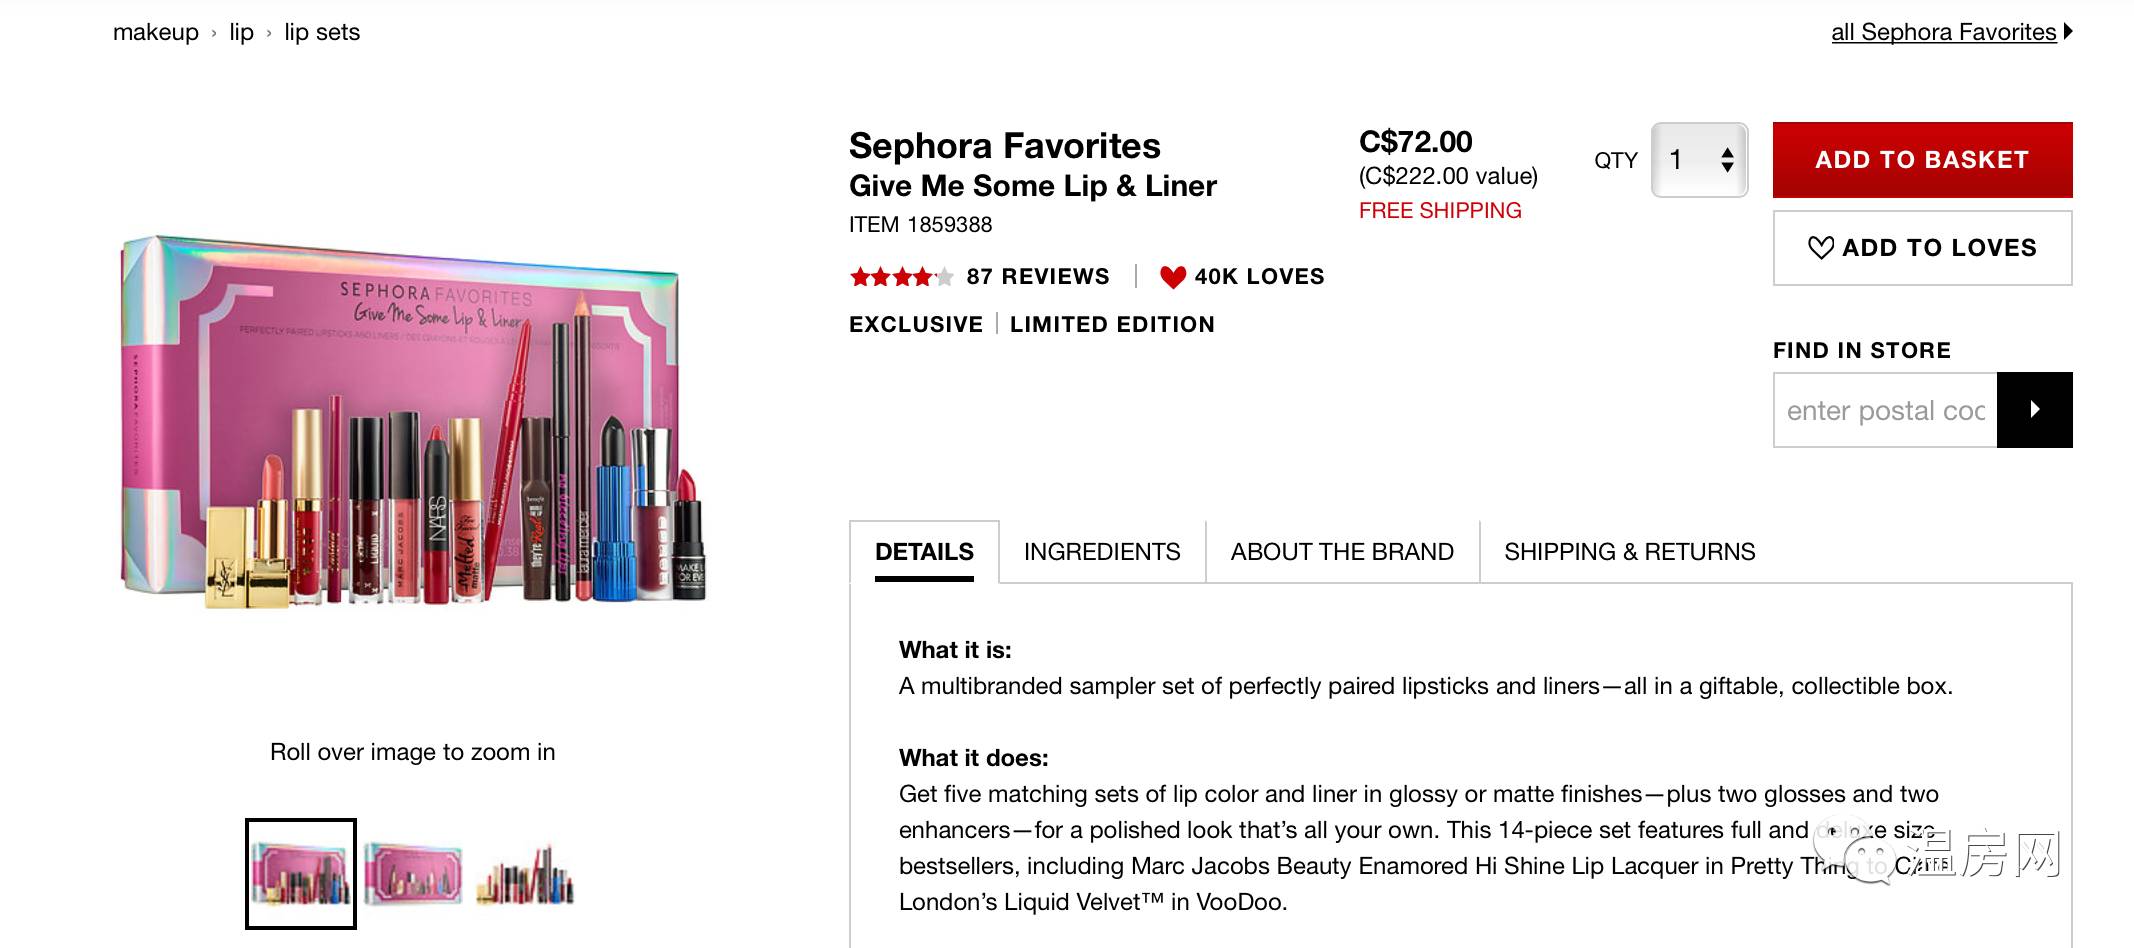Click the all Sephora Favorites link
This screenshot has width=2134, height=948.
[x=1943, y=32]
